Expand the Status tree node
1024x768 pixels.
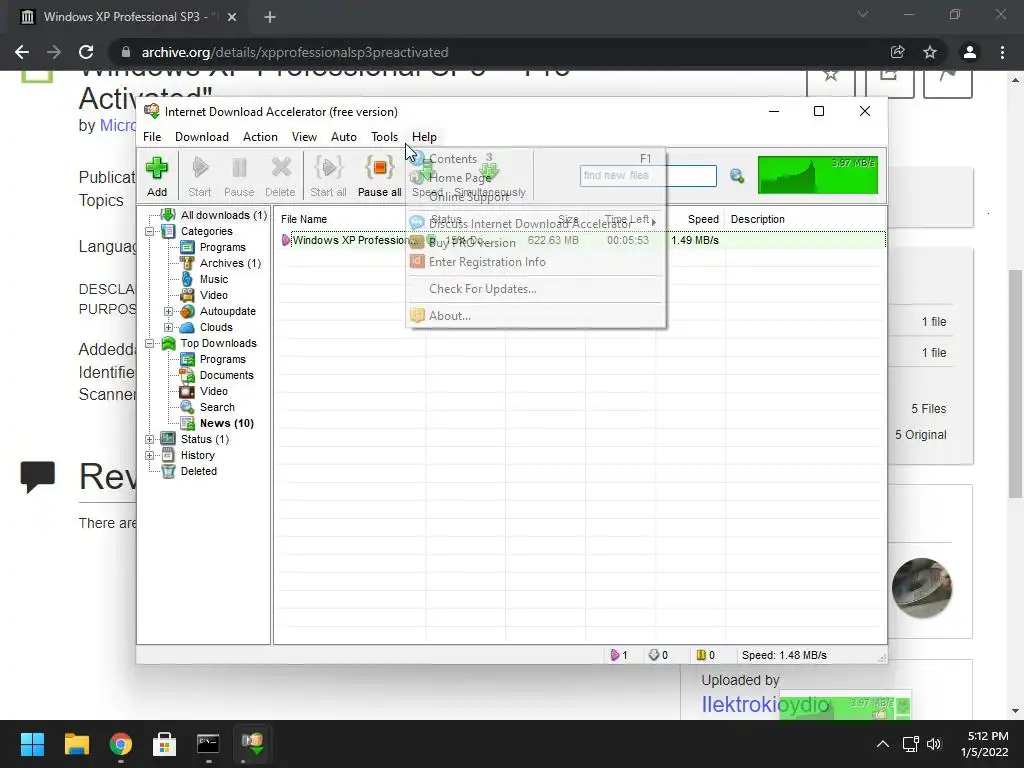point(150,440)
